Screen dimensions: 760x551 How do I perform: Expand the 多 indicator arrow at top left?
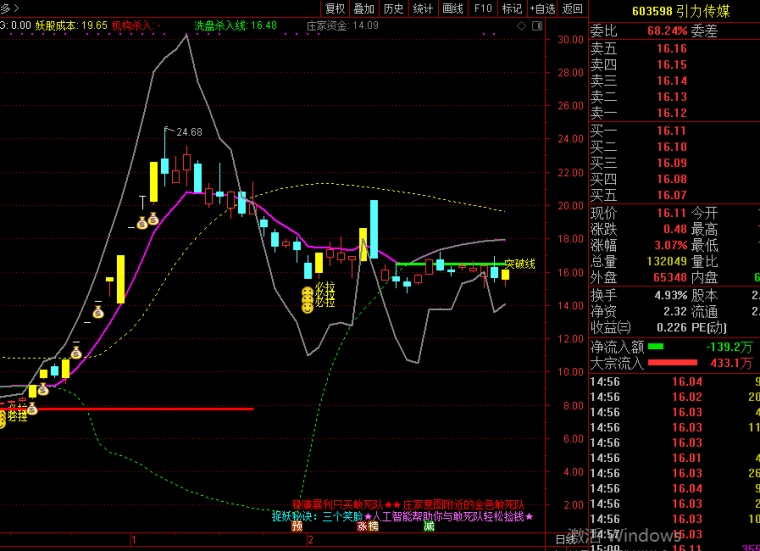pos(10,8)
